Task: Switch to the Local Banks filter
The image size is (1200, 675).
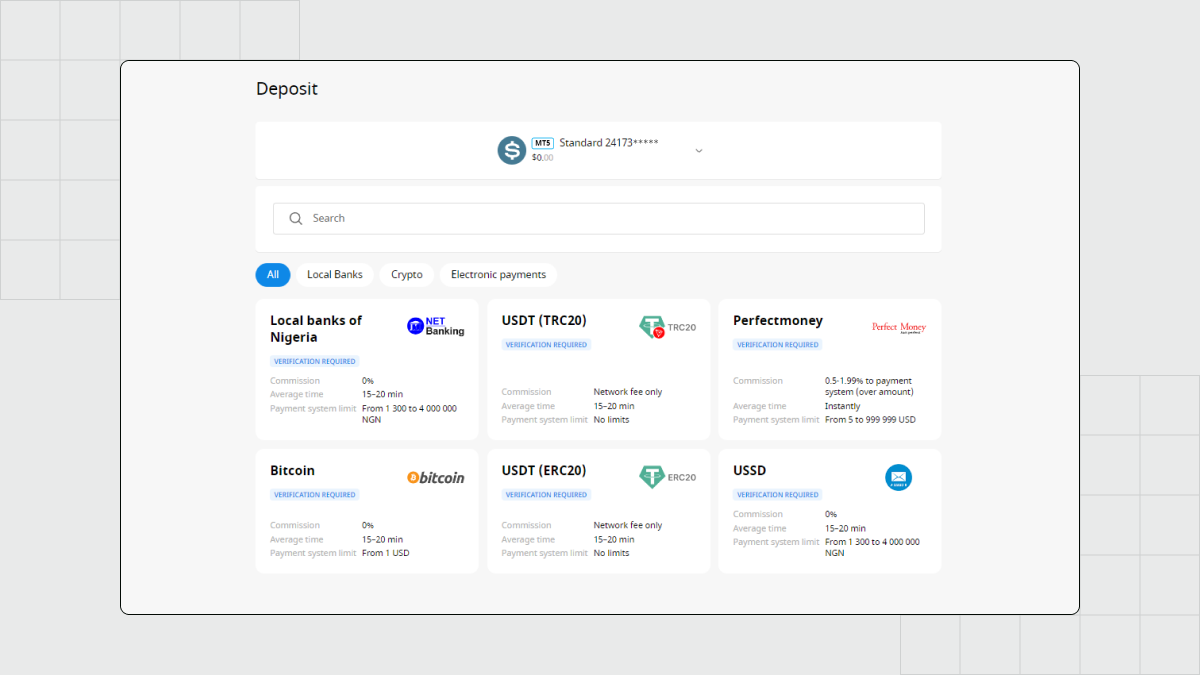Action: (335, 275)
